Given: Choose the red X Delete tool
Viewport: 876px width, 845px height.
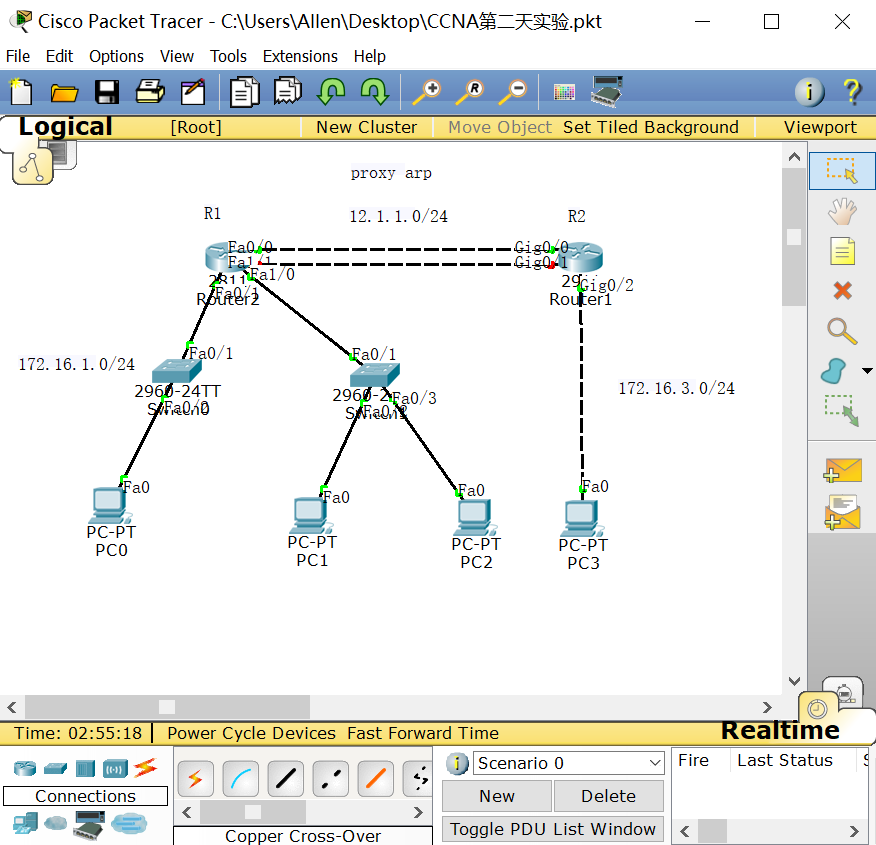Looking at the screenshot, I should [842, 290].
